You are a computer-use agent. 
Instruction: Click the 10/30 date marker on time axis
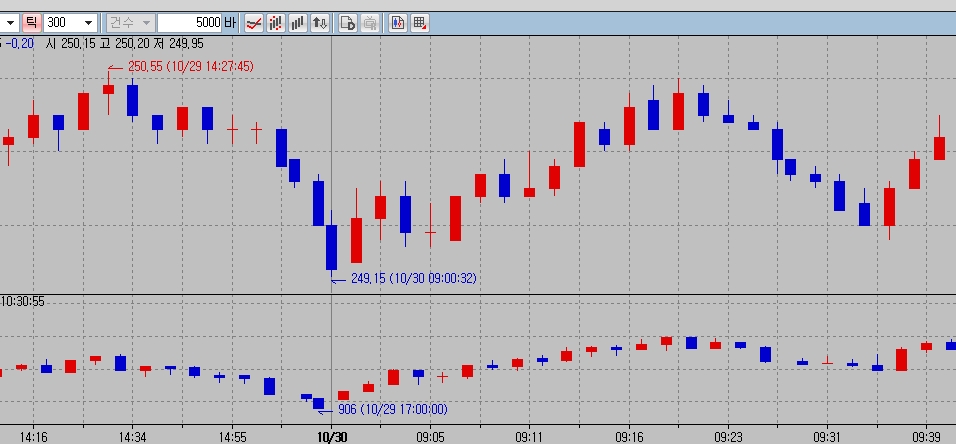click(x=332, y=437)
